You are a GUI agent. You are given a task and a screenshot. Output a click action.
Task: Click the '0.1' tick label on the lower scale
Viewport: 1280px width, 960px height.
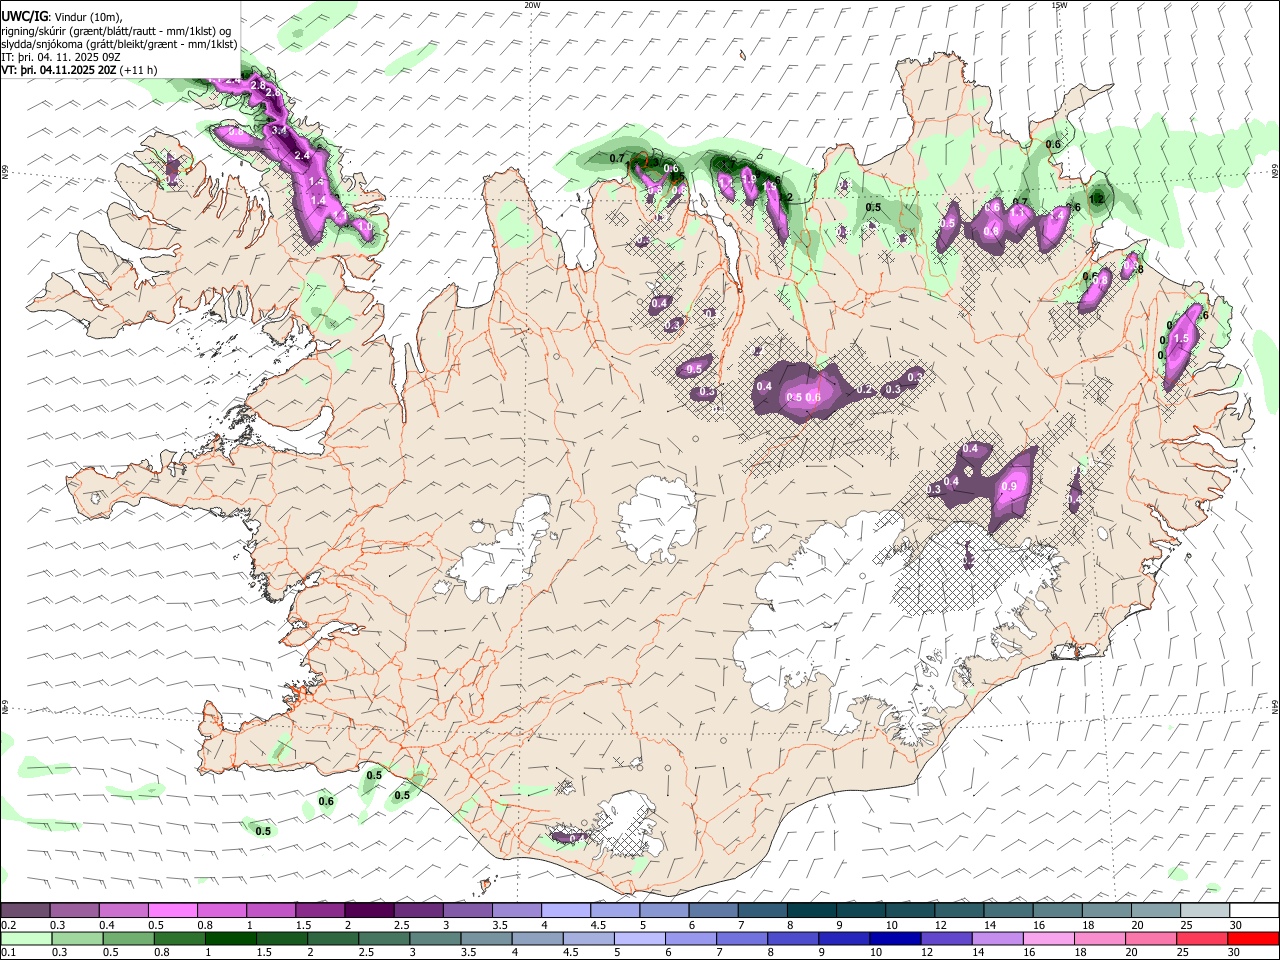click(x=9, y=953)
